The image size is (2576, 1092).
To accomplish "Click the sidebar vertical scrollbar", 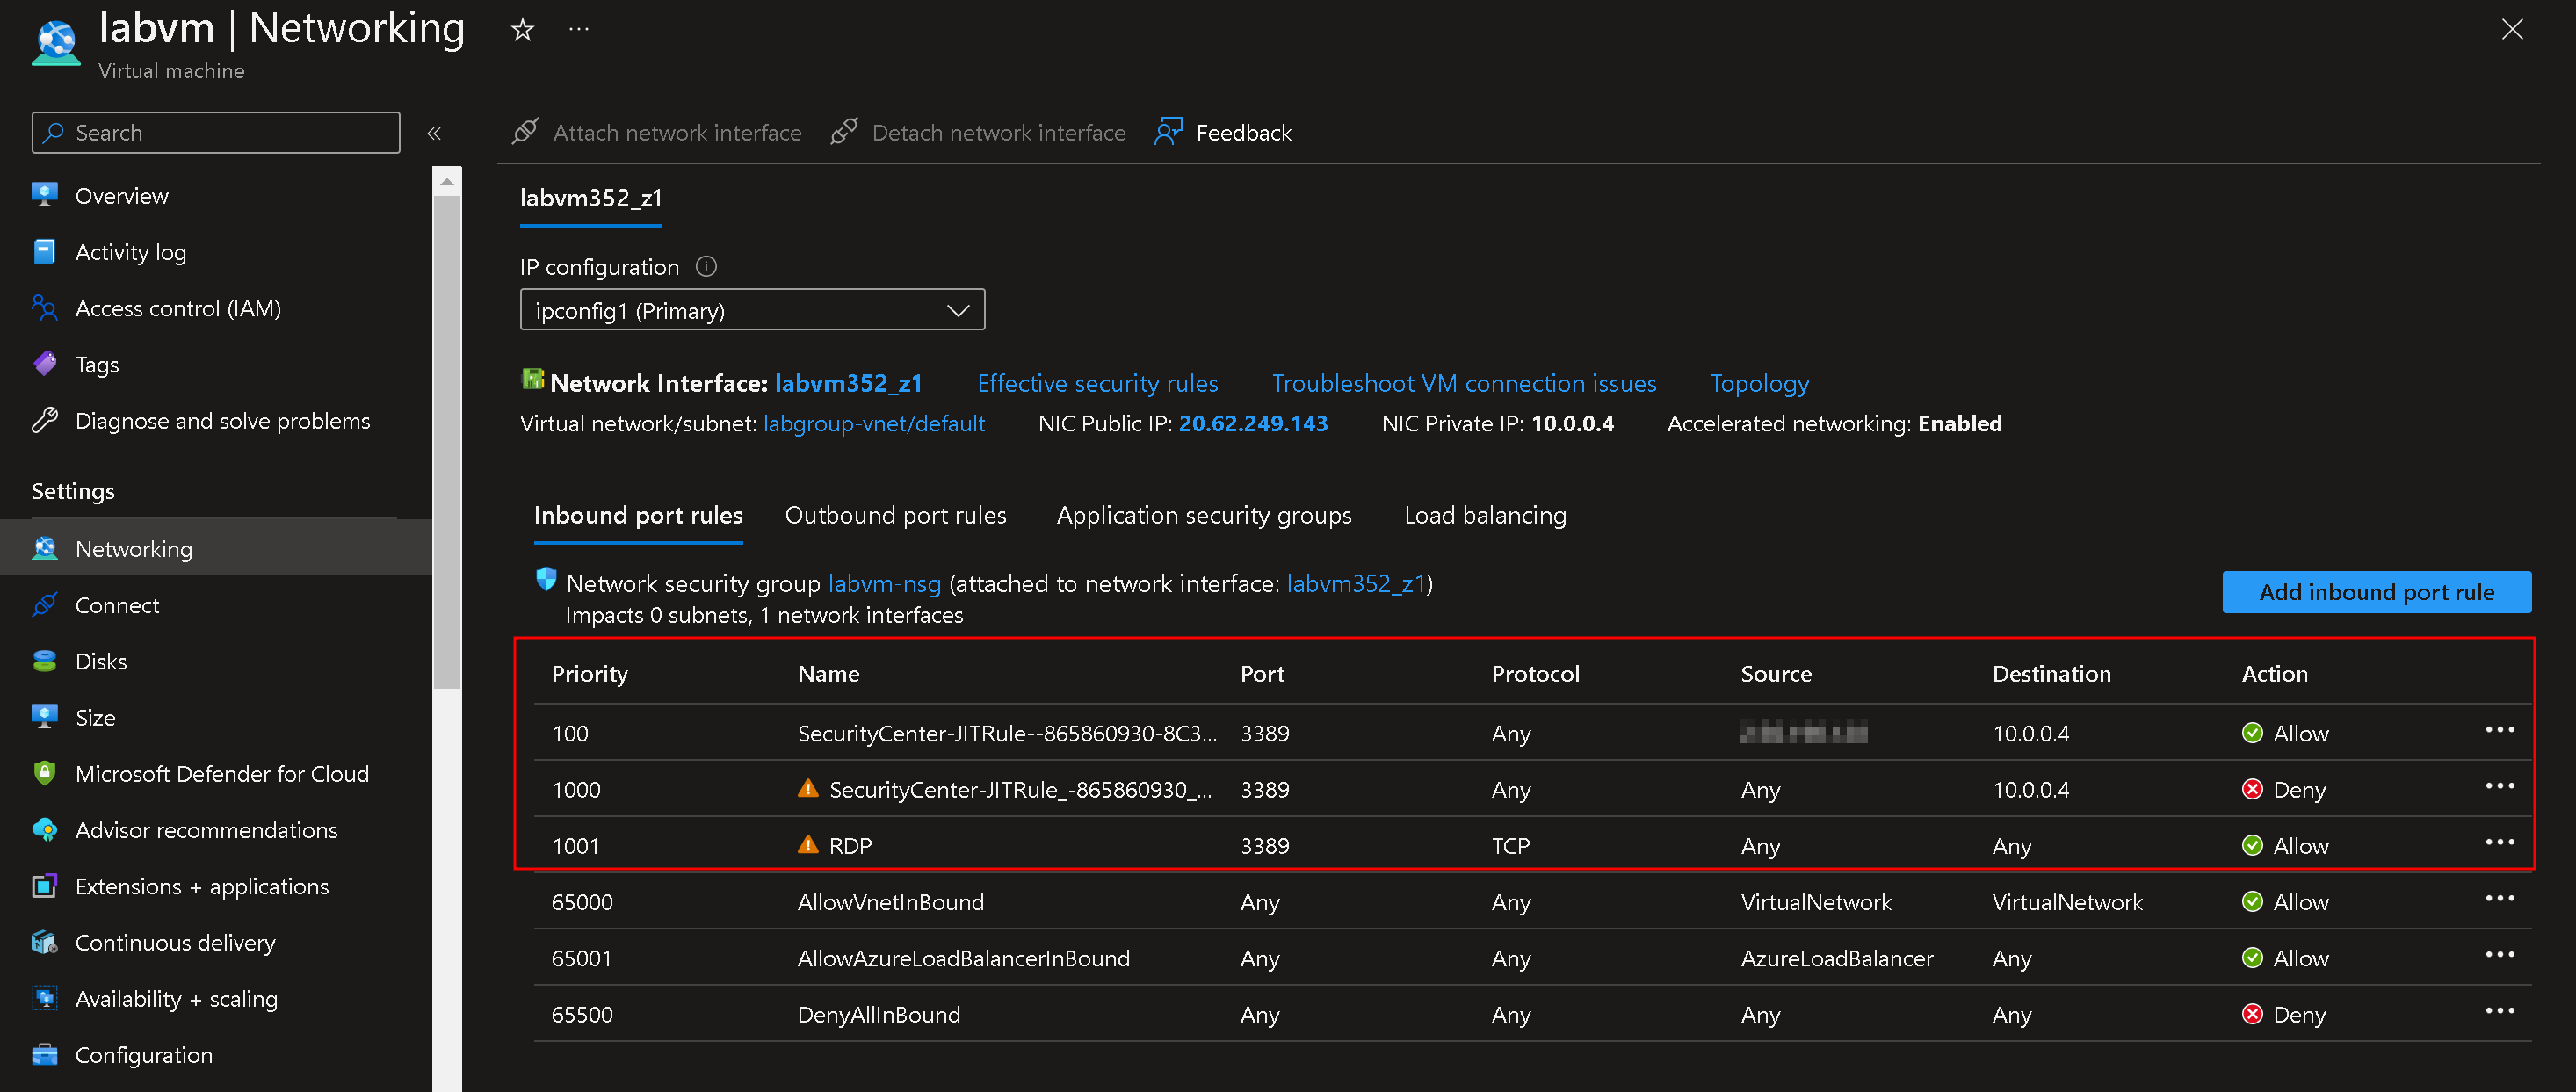I will pos(447,440).
